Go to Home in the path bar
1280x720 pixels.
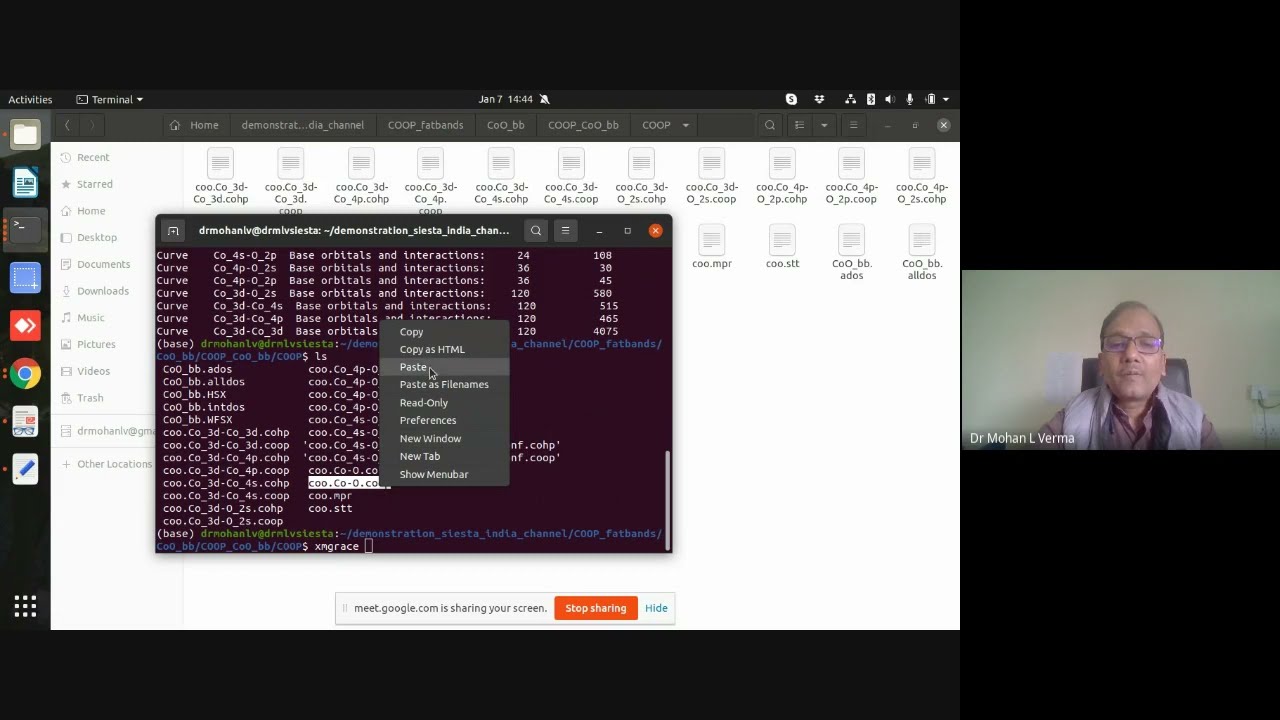click(195, 125)
